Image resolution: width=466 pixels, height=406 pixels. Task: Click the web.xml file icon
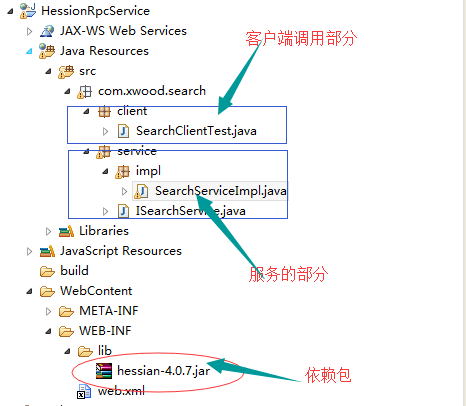coord(84,391)
